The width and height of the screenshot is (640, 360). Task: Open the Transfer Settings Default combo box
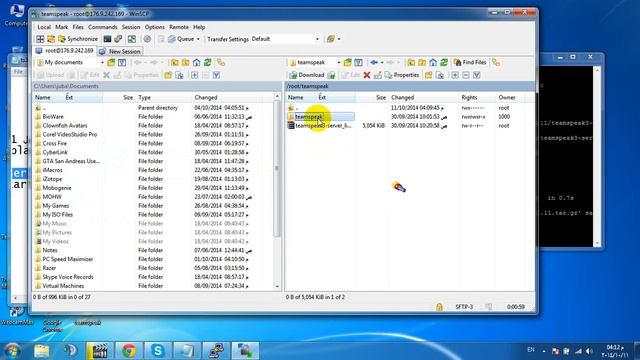[x=285, y=39]
